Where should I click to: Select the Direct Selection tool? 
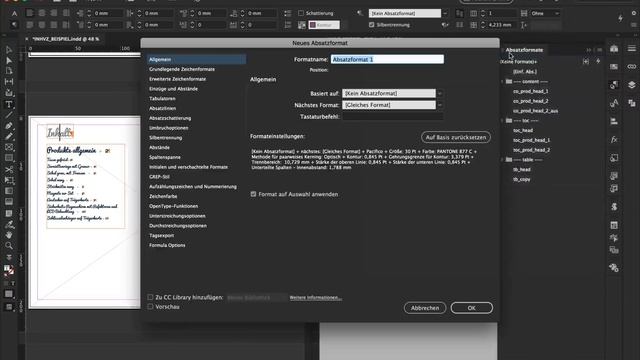coord(9,60)
